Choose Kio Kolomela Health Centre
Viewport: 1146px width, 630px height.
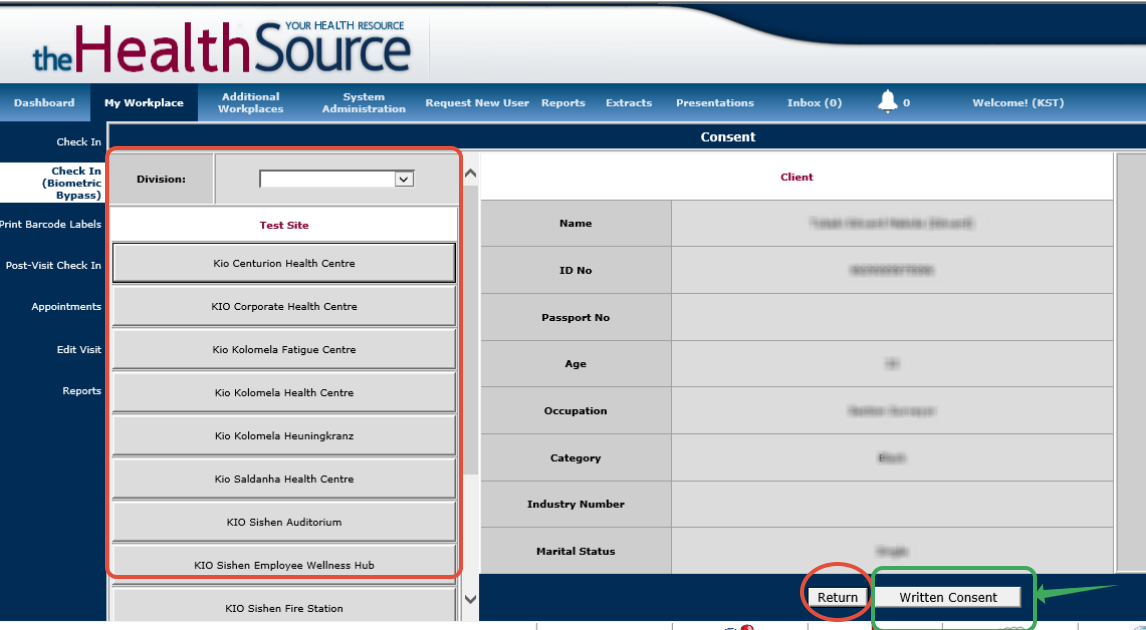tap(284, 392)
